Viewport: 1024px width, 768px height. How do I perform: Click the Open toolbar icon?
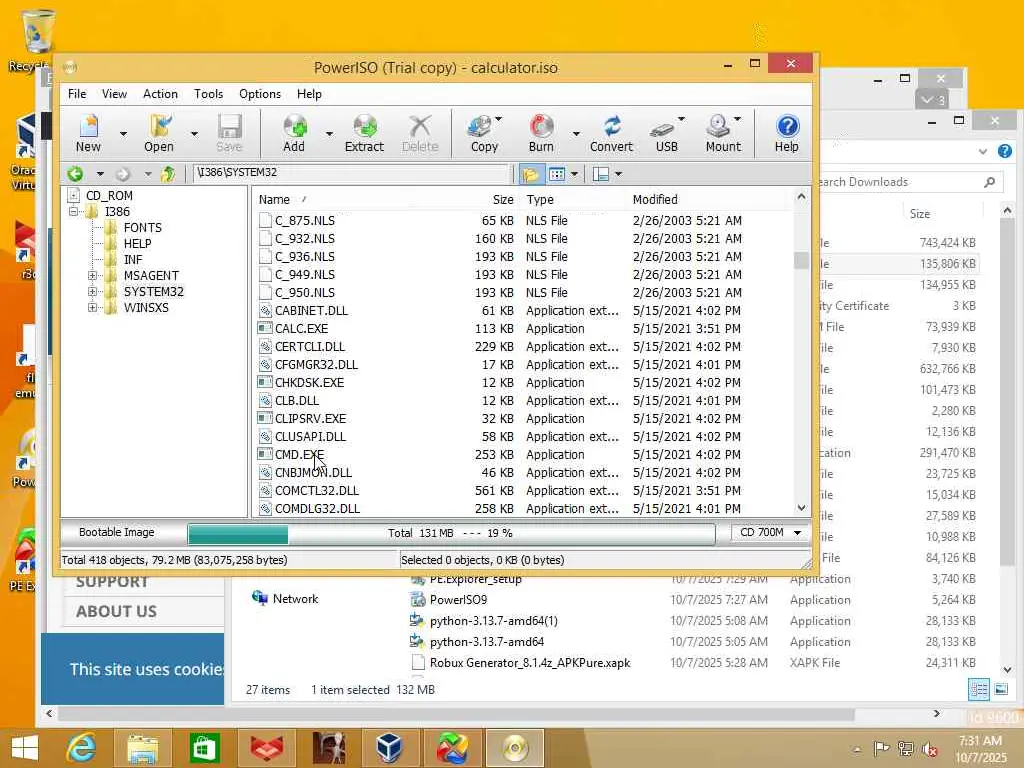click(x=159, y=133)
